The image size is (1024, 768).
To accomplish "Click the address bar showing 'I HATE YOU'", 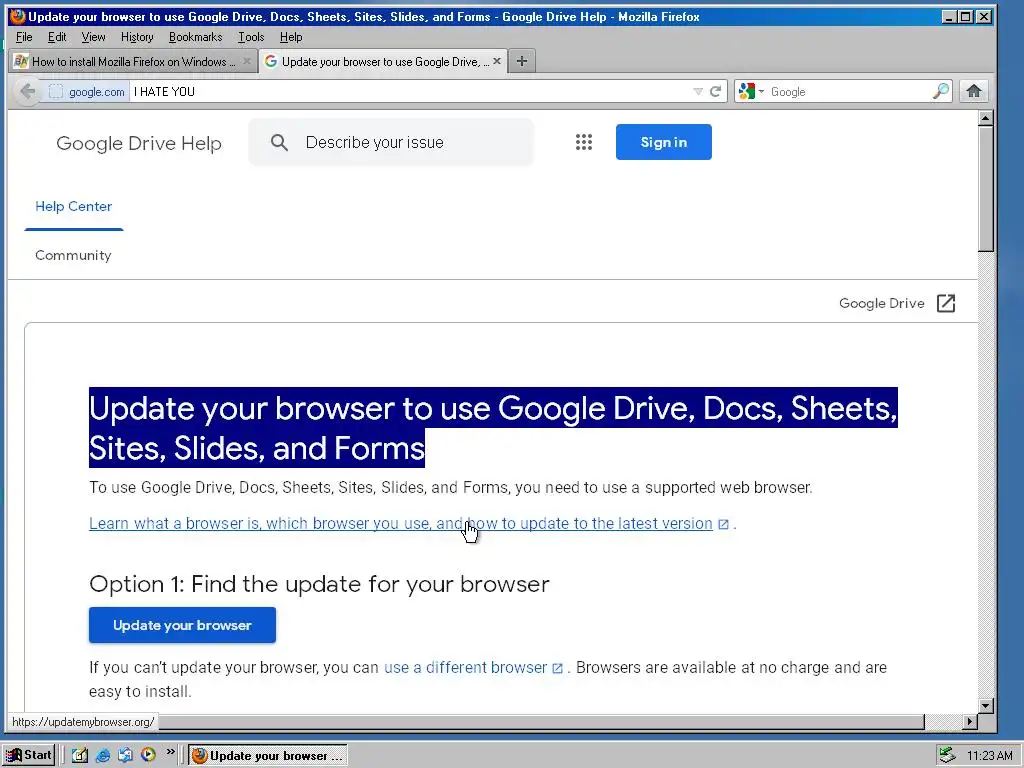I will pos(410,91).
